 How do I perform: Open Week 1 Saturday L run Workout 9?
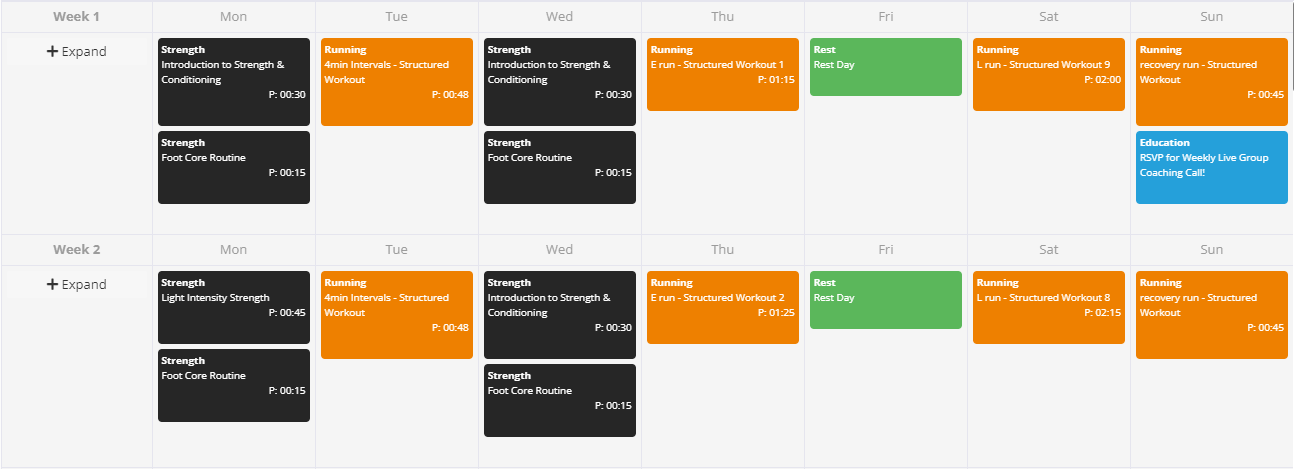tap(1049, 74)
